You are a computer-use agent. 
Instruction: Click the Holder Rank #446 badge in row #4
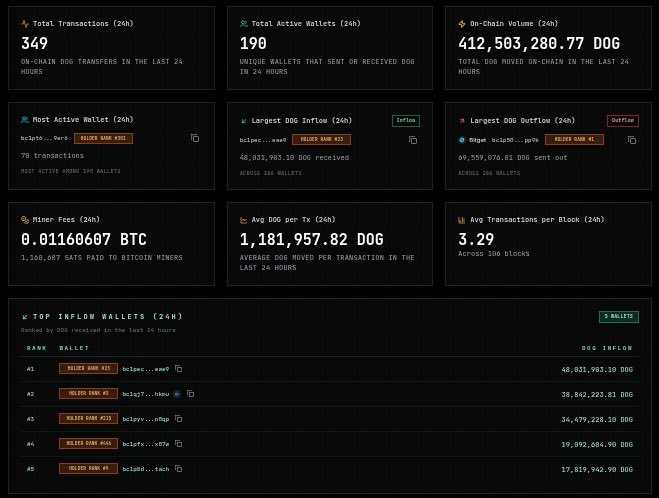(88, 443)
